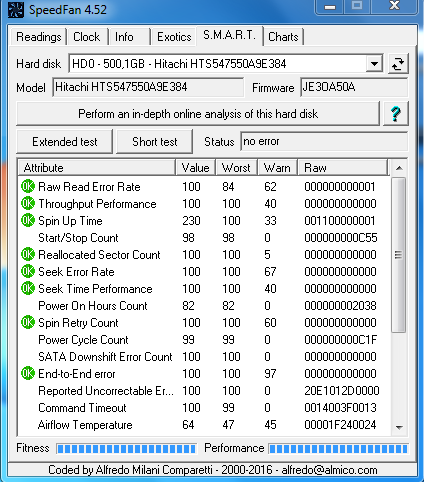424x482 pixels.
Task: Select the Spin Up Time row
Action: [x=204, y=221]
